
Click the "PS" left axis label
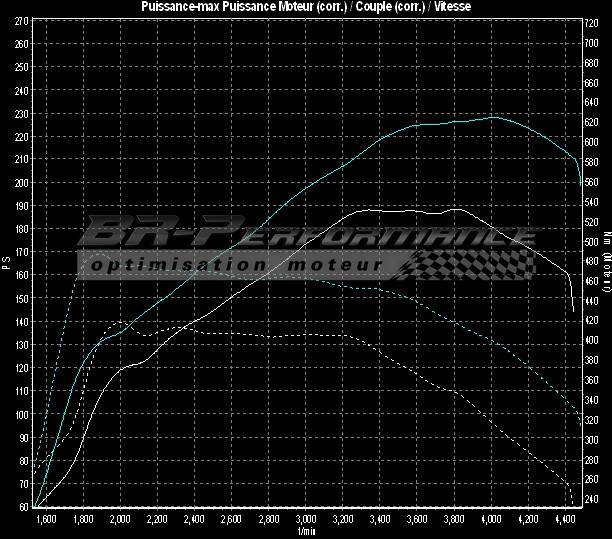(7, 262)
